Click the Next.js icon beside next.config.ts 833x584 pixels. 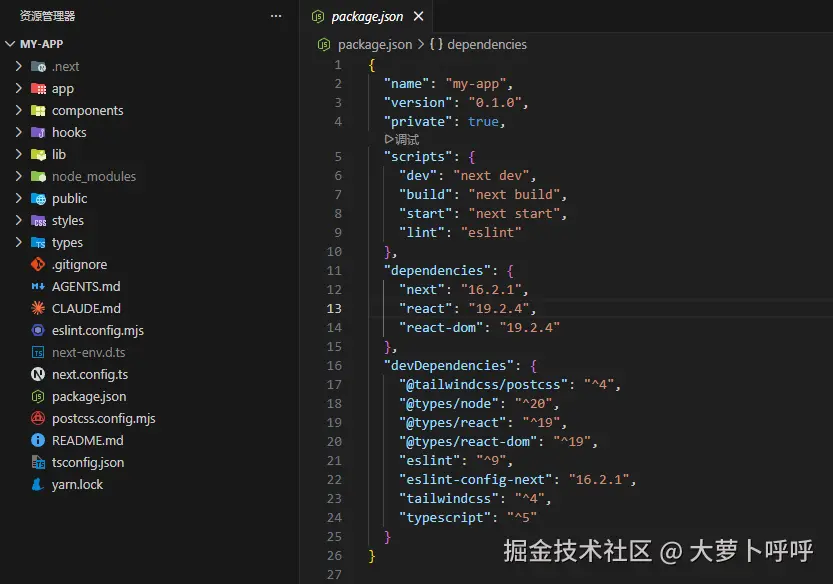38,374
